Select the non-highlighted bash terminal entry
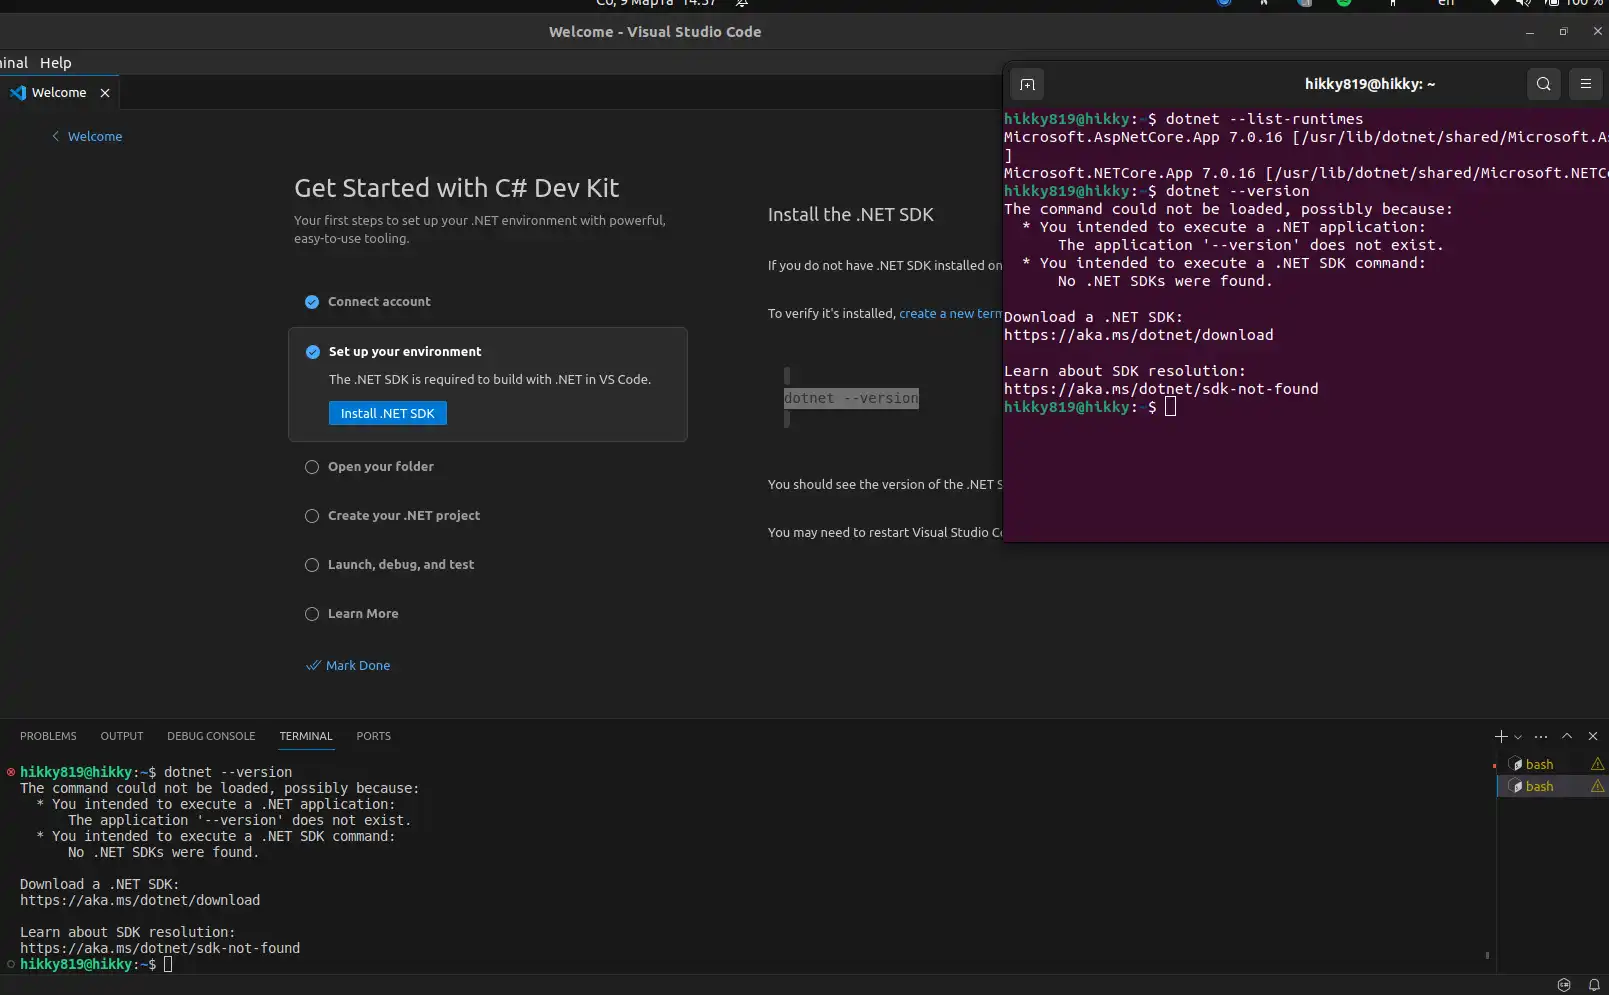 (1552, 764)
